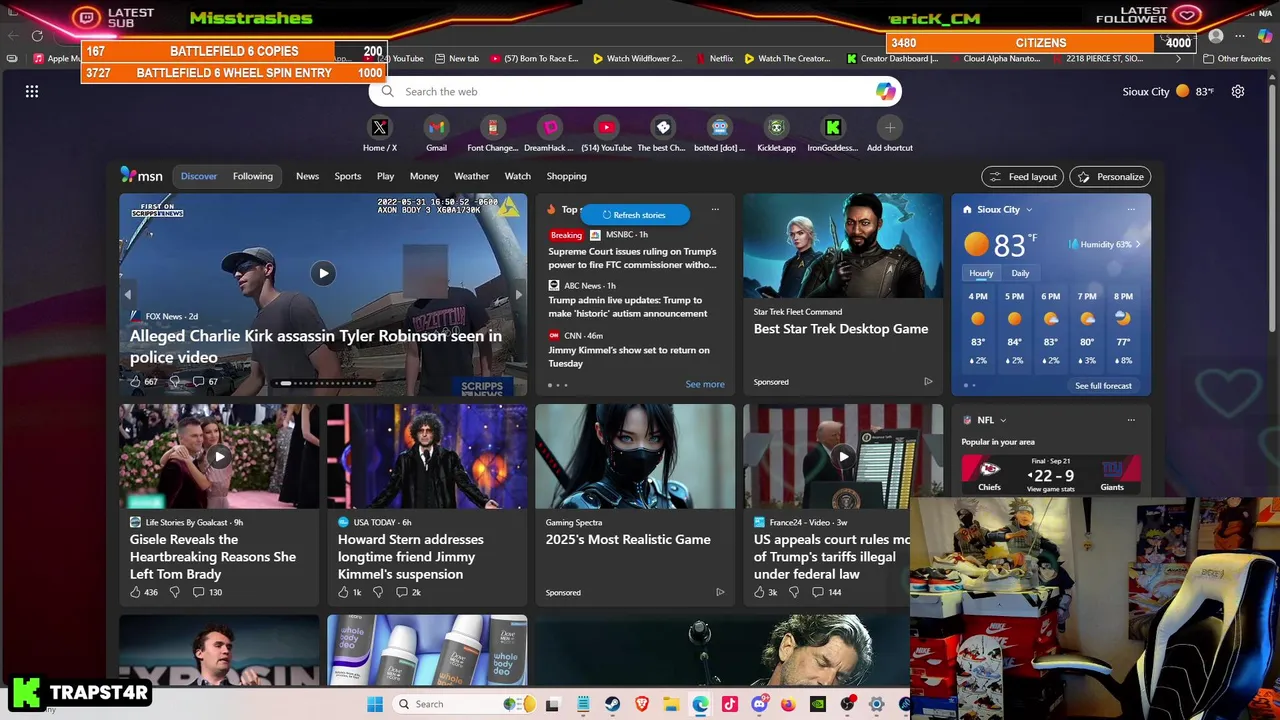Open Netflix bookmark in favorites bar
The image size is (1280, 720).
tap(713, 58)
